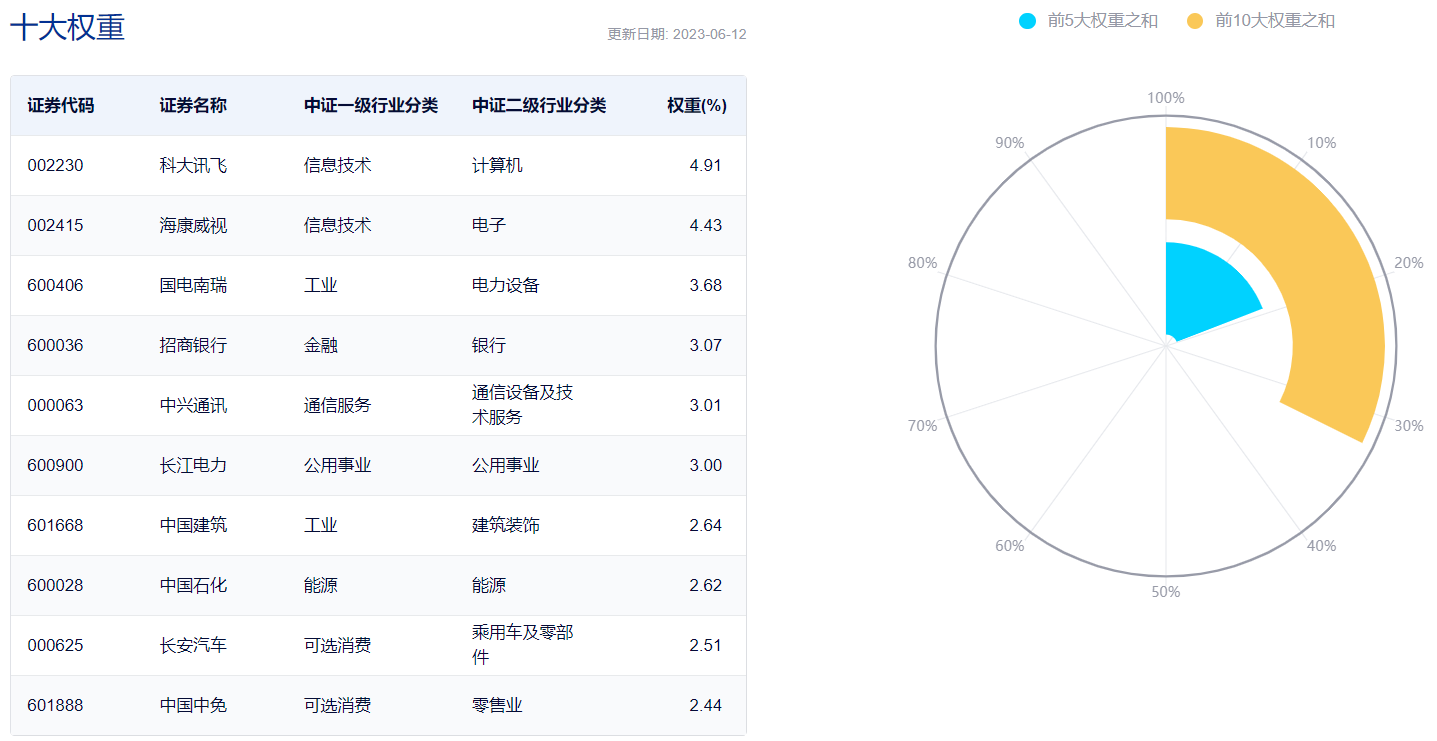Viewport: 1437px width, 741px height.
Task: Select stock code 002230
Action: (x=55, y=165)
